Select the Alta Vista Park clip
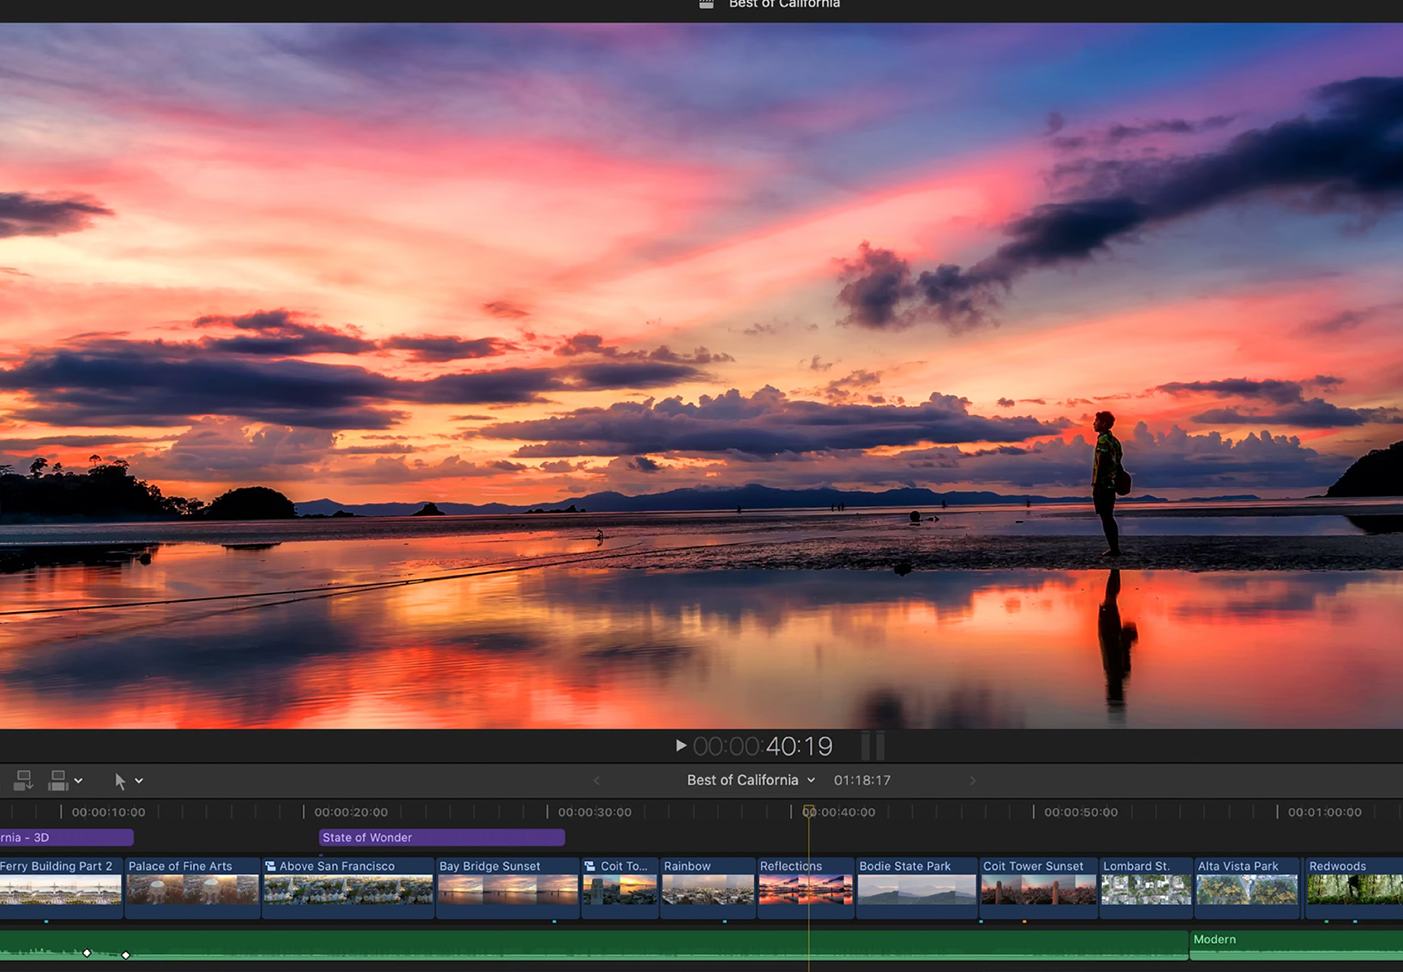This screenshot has height=972, width=1403. [1247, 887]
